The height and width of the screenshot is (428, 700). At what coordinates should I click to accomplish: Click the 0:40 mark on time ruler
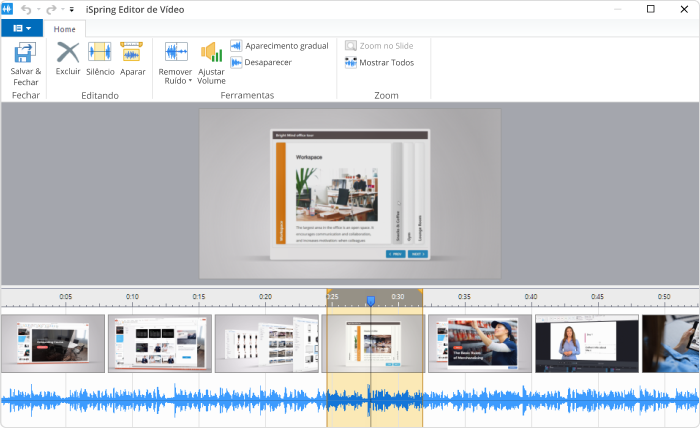531,297
